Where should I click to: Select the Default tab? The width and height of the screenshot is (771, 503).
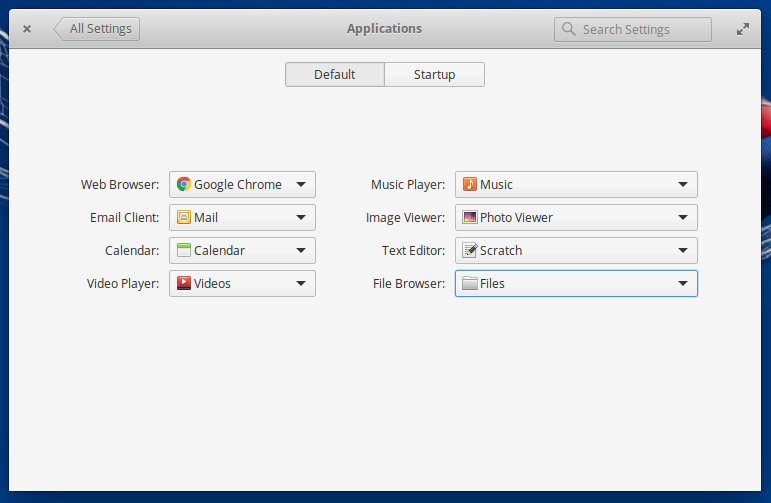coord(335,74)
